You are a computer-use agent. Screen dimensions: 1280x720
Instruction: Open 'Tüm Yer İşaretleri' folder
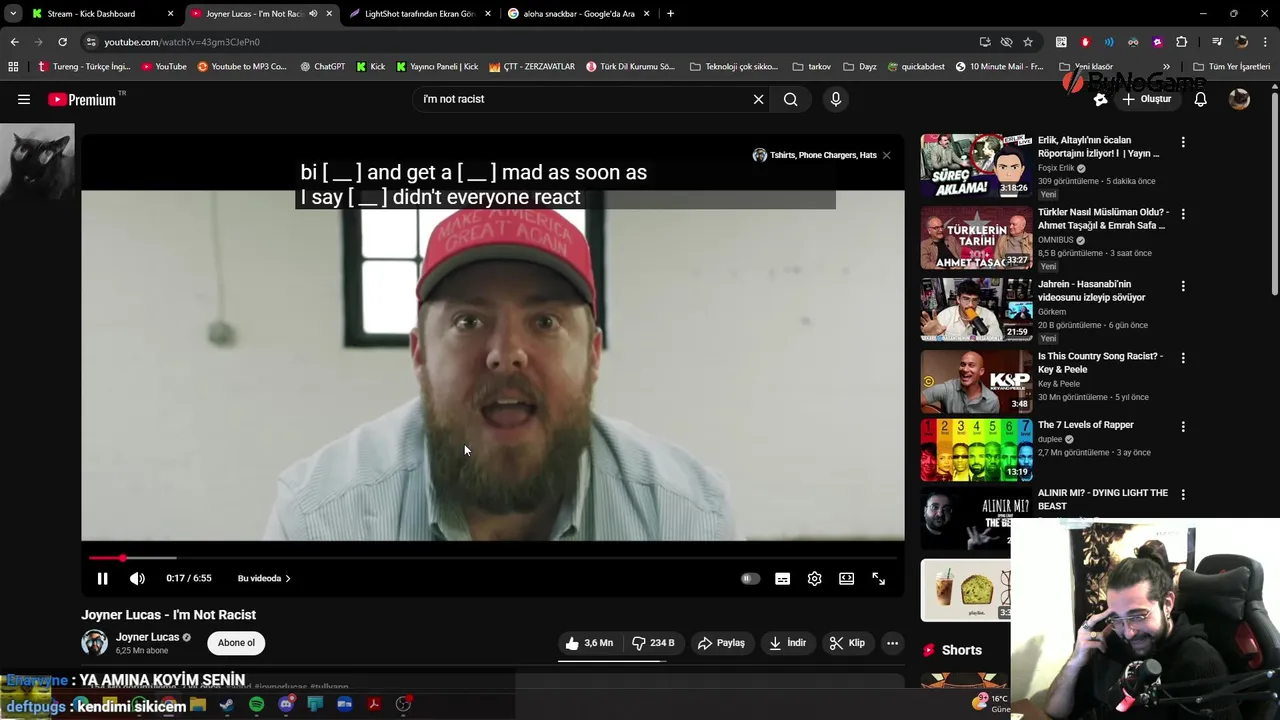(x=1232, y=67)
